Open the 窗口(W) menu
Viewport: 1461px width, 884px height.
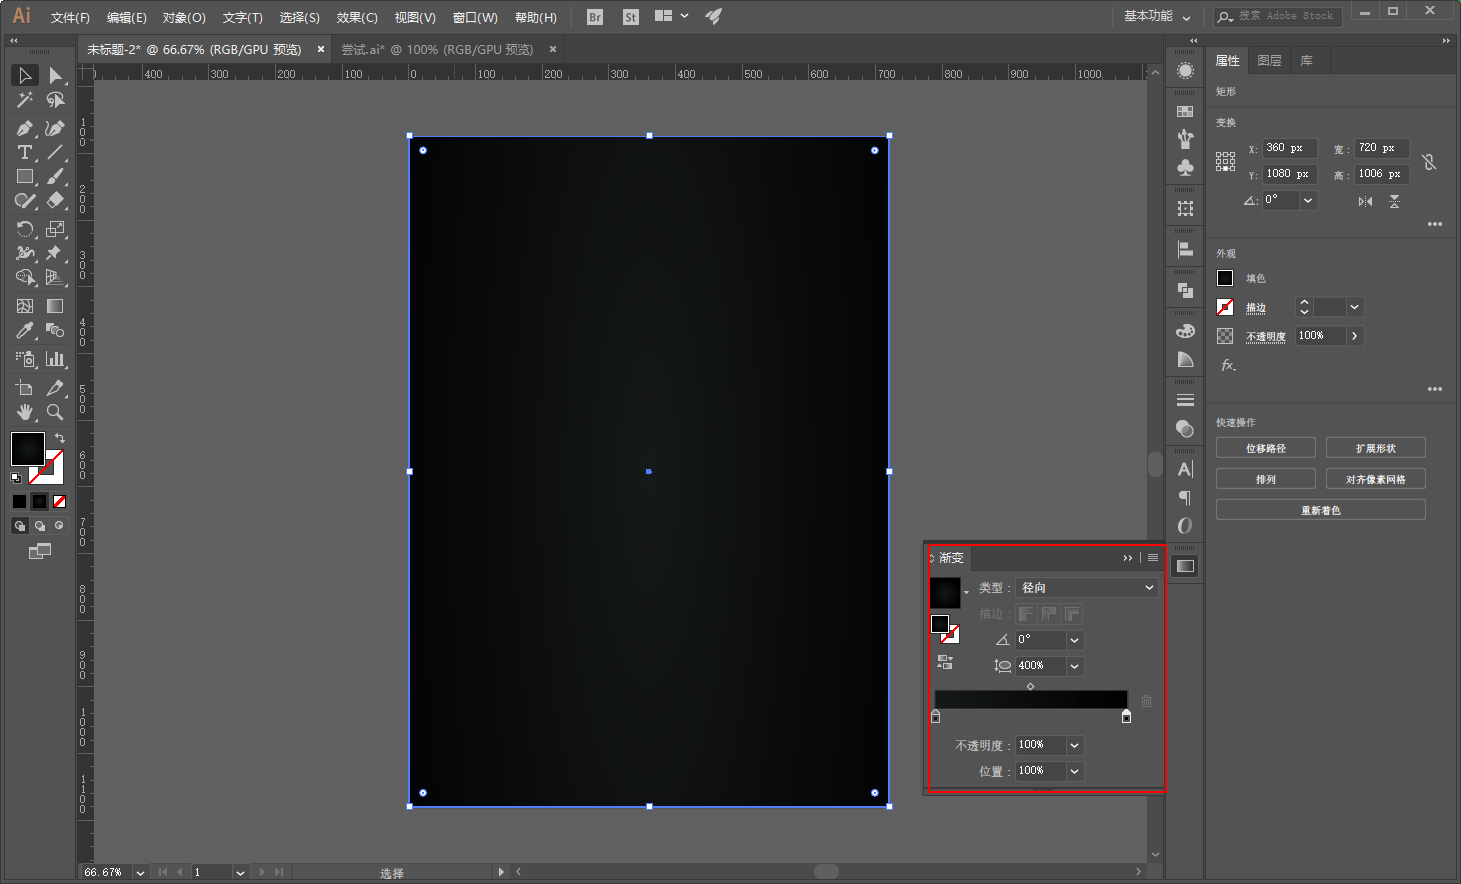(x=475, y=17)
